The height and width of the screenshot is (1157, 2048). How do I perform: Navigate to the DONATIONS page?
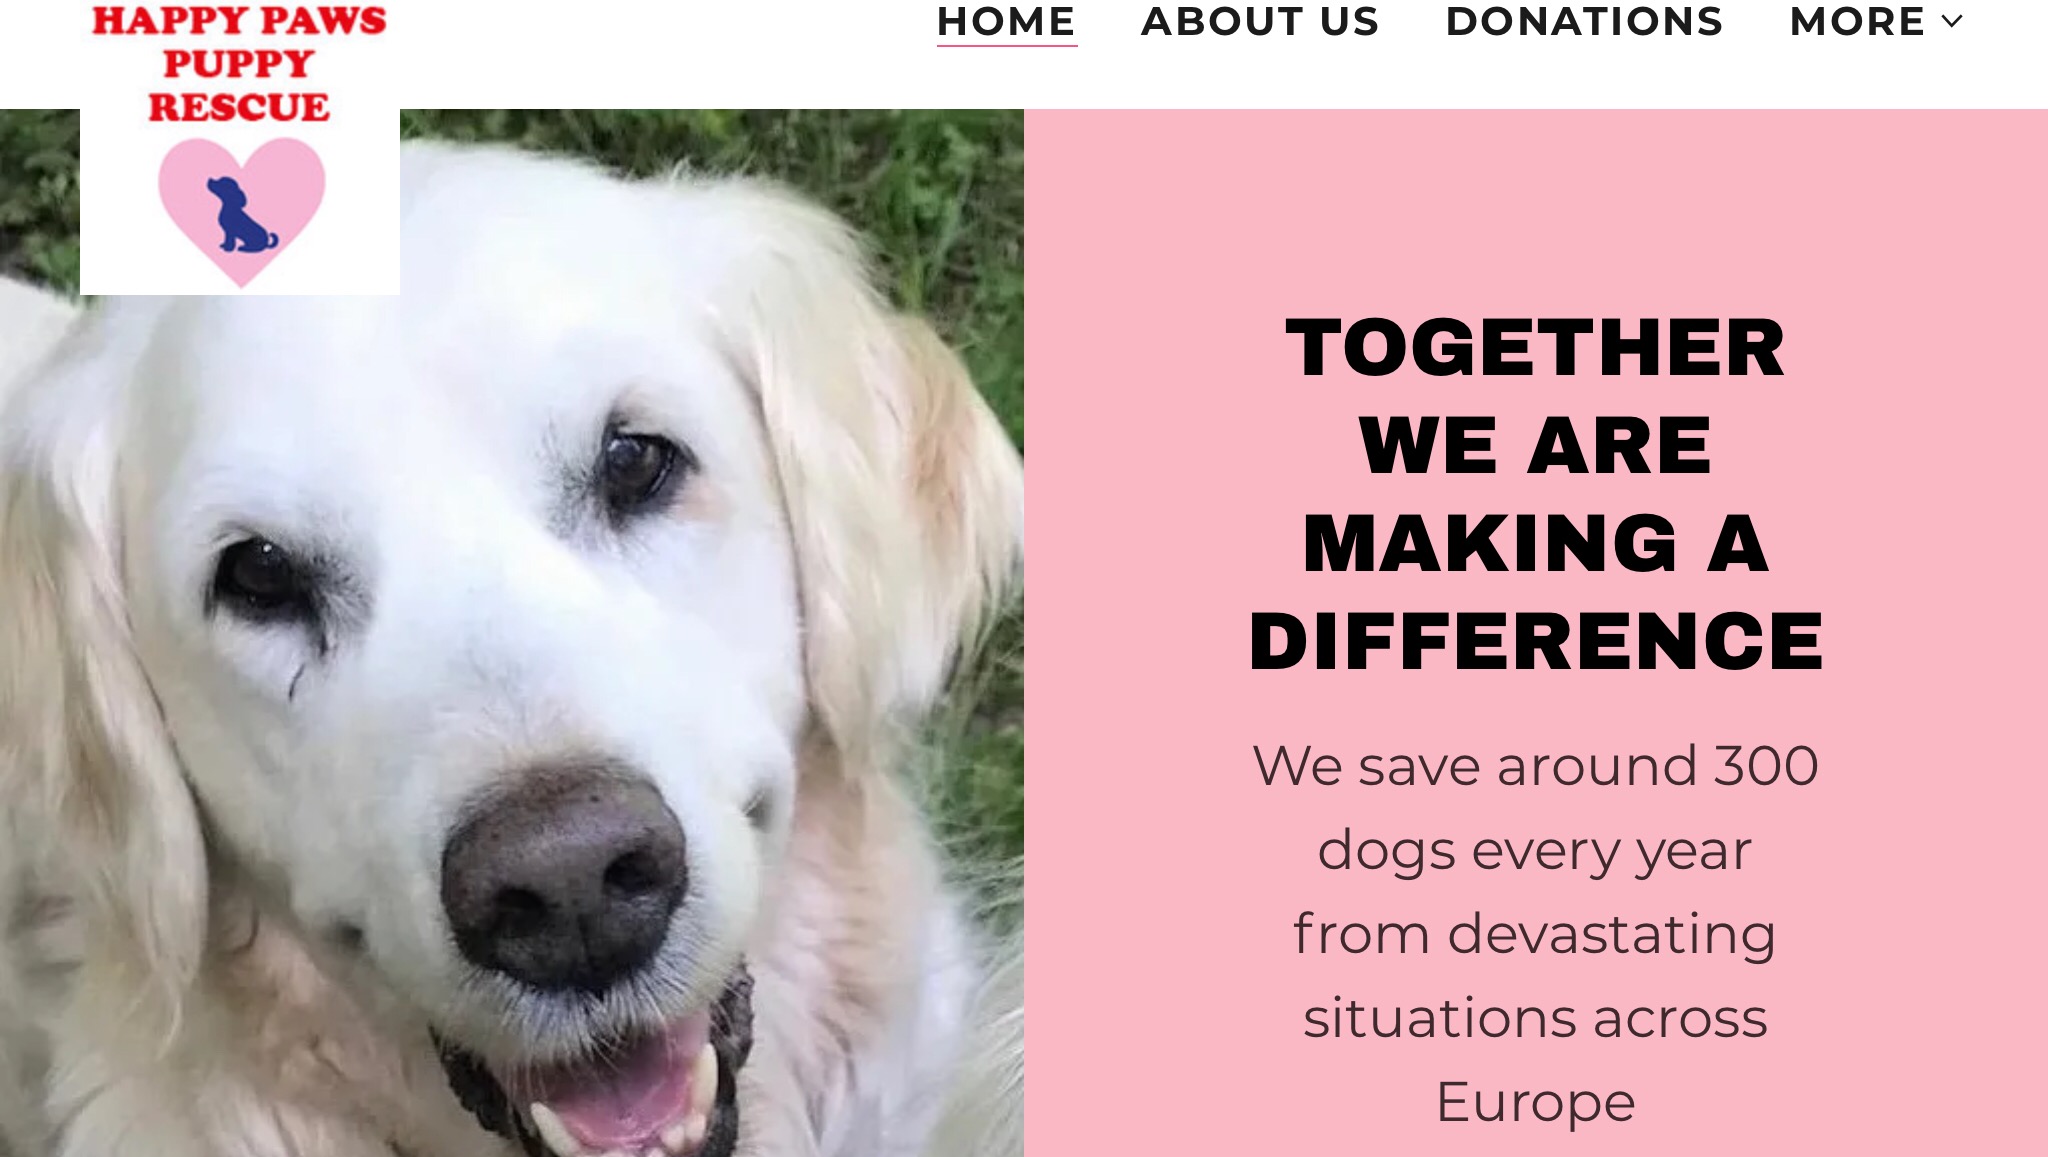1584,22
